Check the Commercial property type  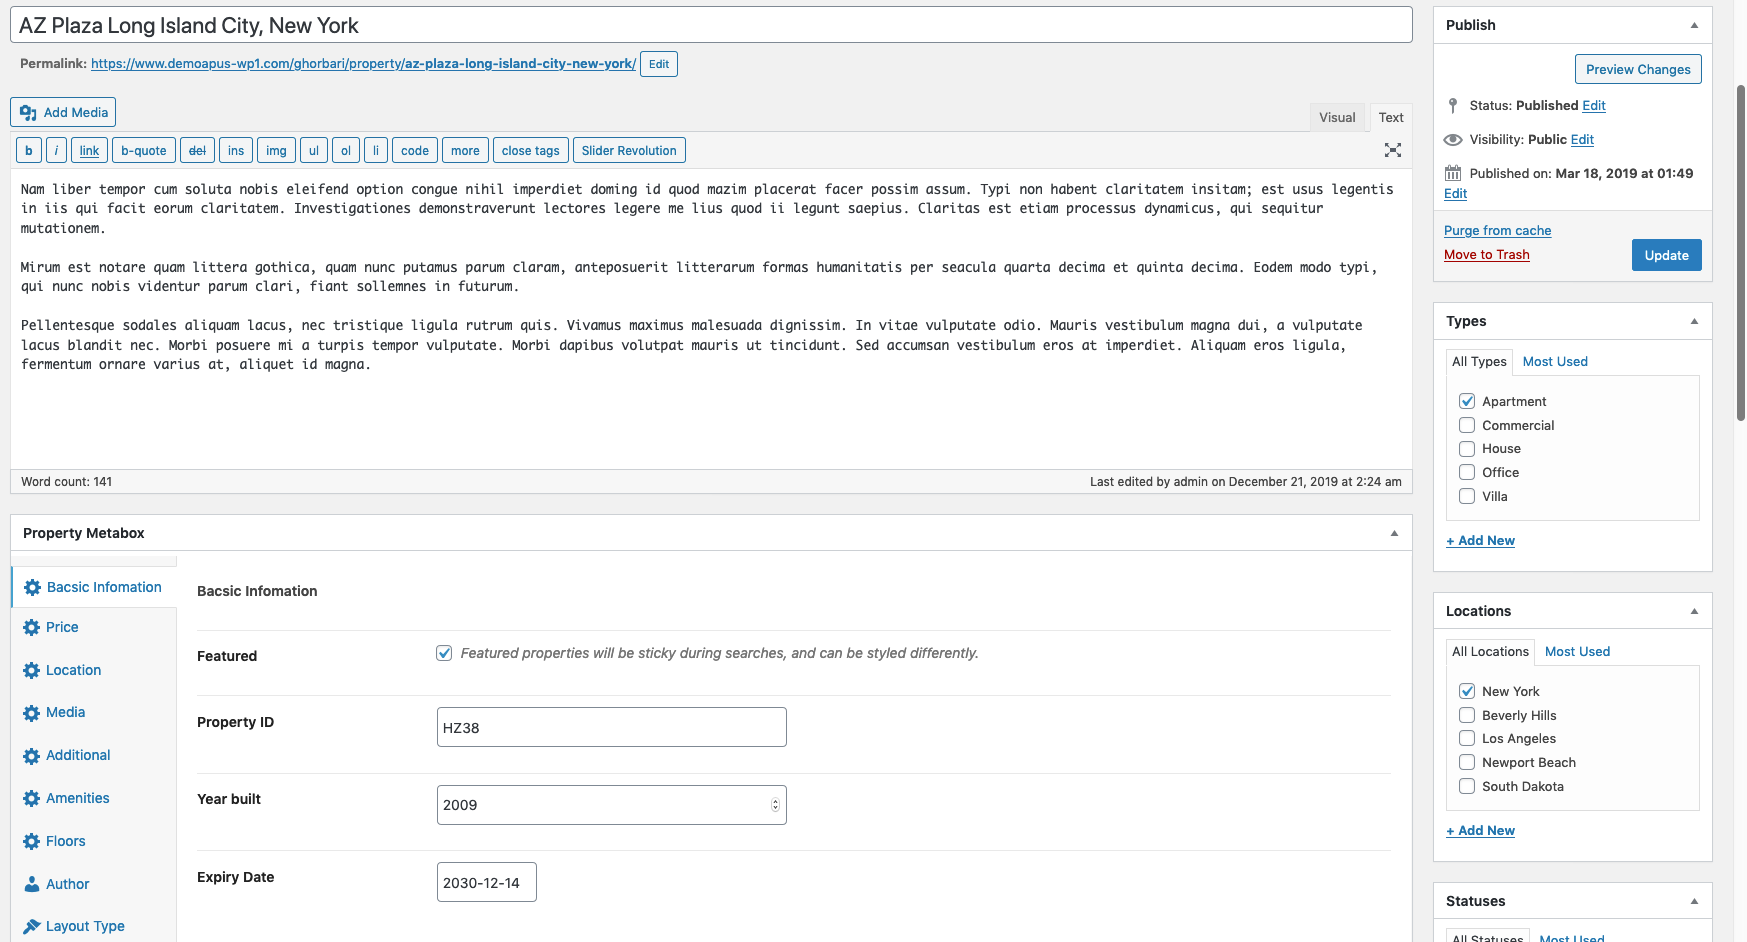1467,425
